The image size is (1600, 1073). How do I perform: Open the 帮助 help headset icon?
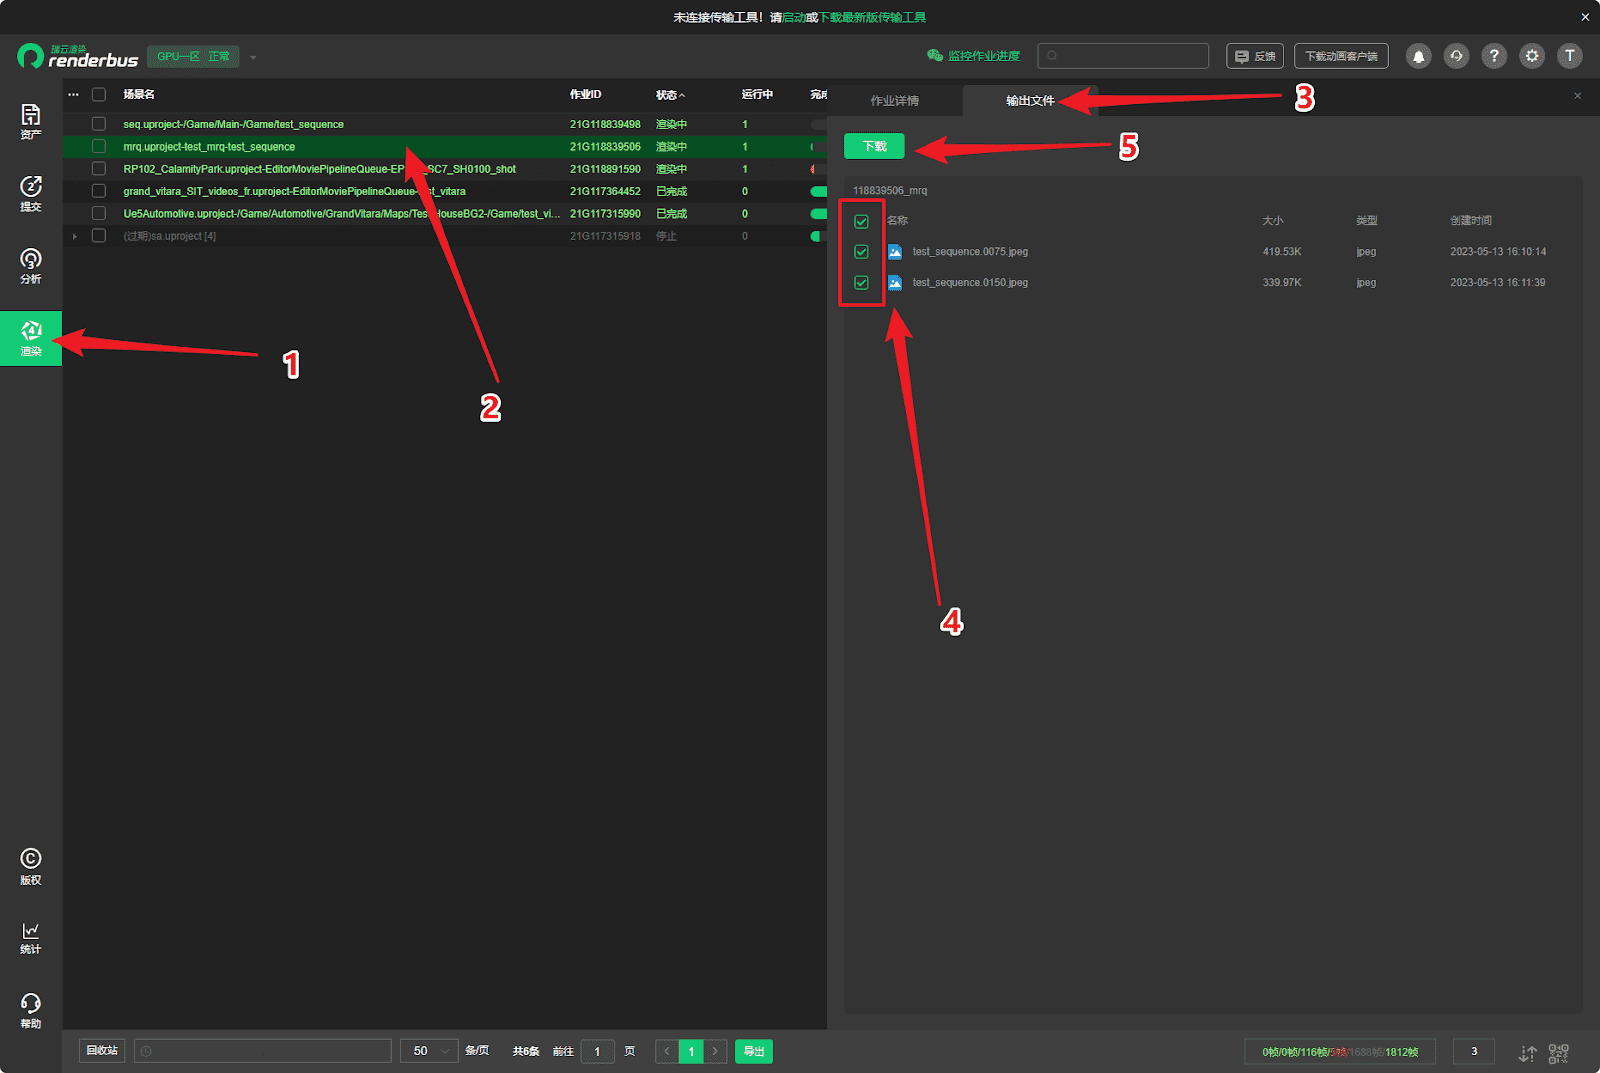[x=31, y=1010]
